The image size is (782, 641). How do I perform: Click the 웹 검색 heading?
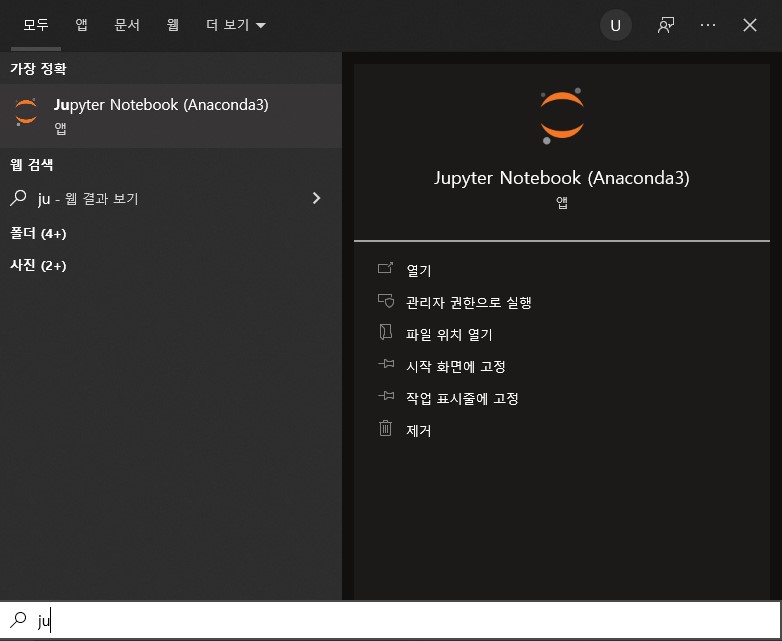31,165
